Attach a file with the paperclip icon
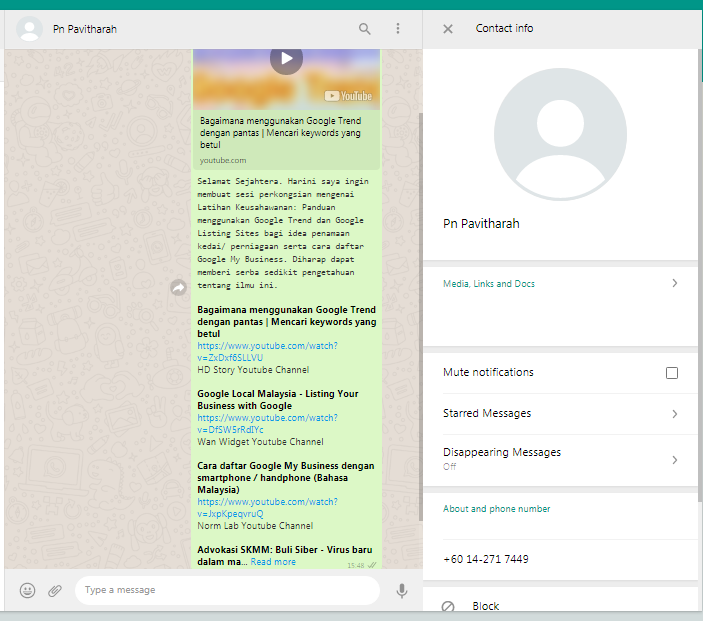 pos(55,591)
